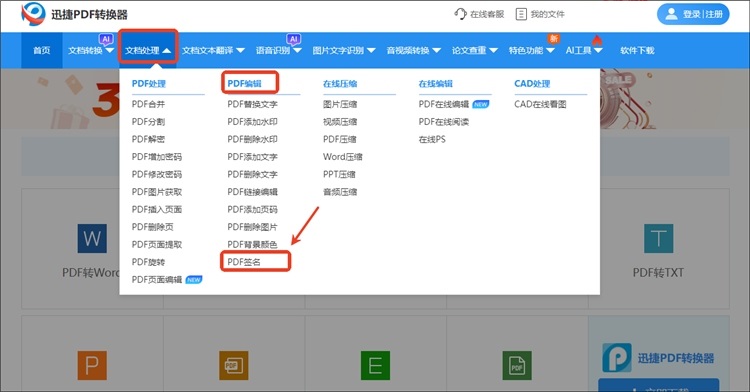Viewport: 750px width, 392px height.
Task: Click the green E Excel icon
Action: pyautogui.click(x=375, y=365)
